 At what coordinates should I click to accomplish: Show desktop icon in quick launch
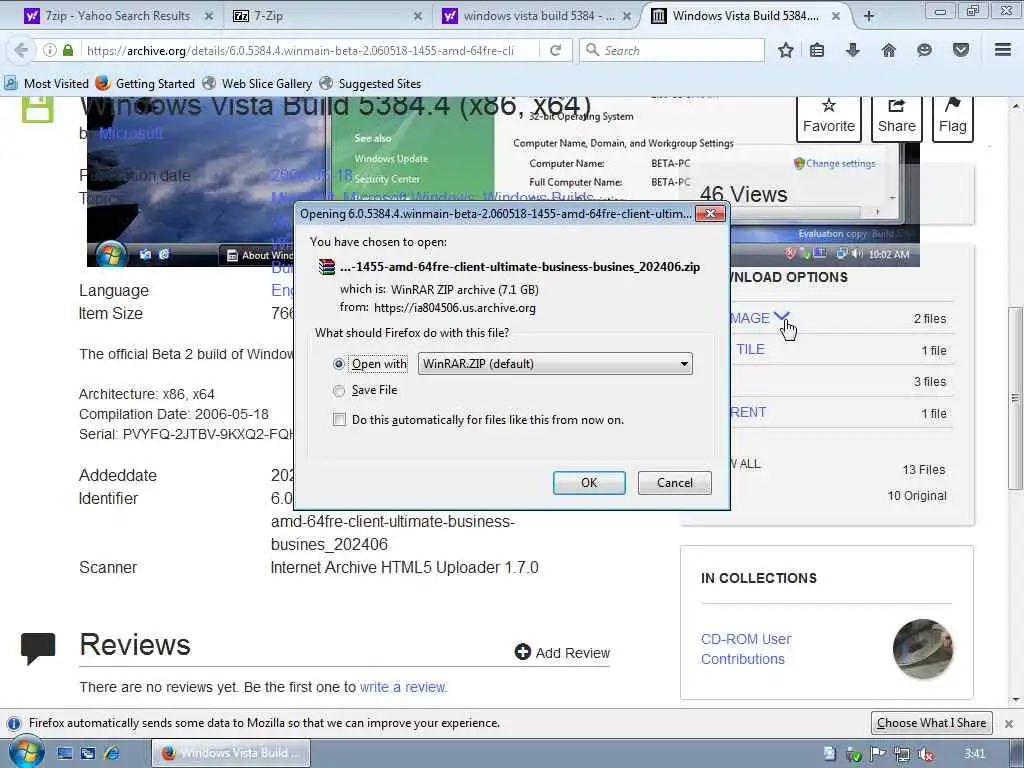tap(65, 753)
